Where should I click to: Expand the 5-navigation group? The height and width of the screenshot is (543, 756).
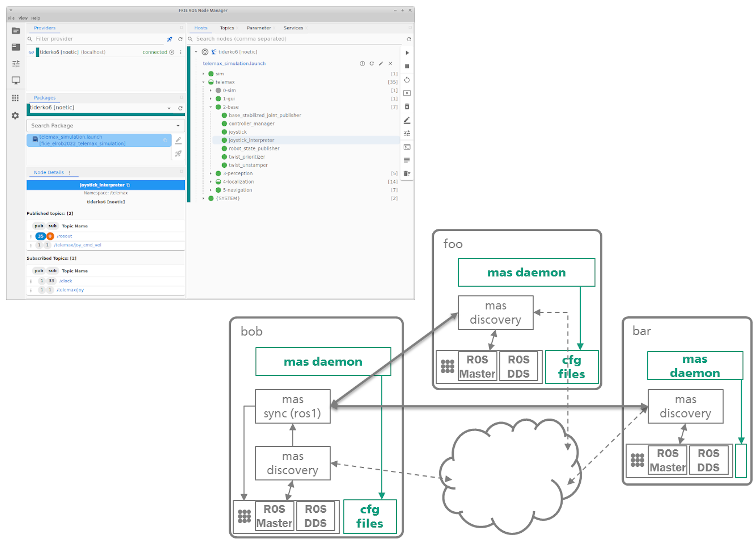(x=211, y=190)
